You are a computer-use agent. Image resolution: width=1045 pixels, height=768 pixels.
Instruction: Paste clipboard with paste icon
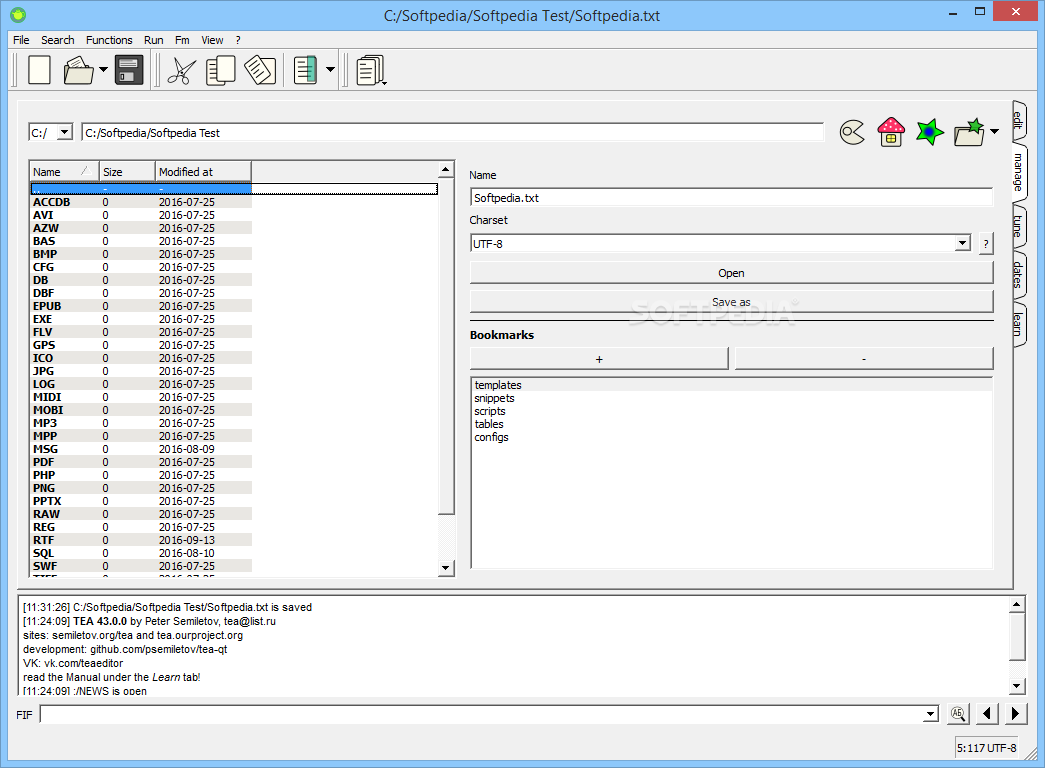(260, 70)
